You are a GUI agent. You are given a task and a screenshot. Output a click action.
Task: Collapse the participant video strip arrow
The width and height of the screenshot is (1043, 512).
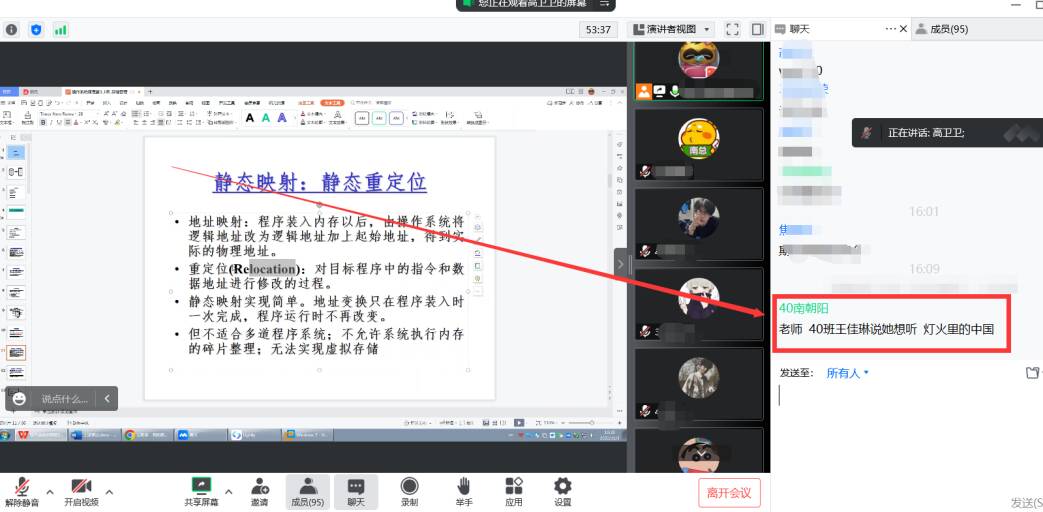[620, 264]
